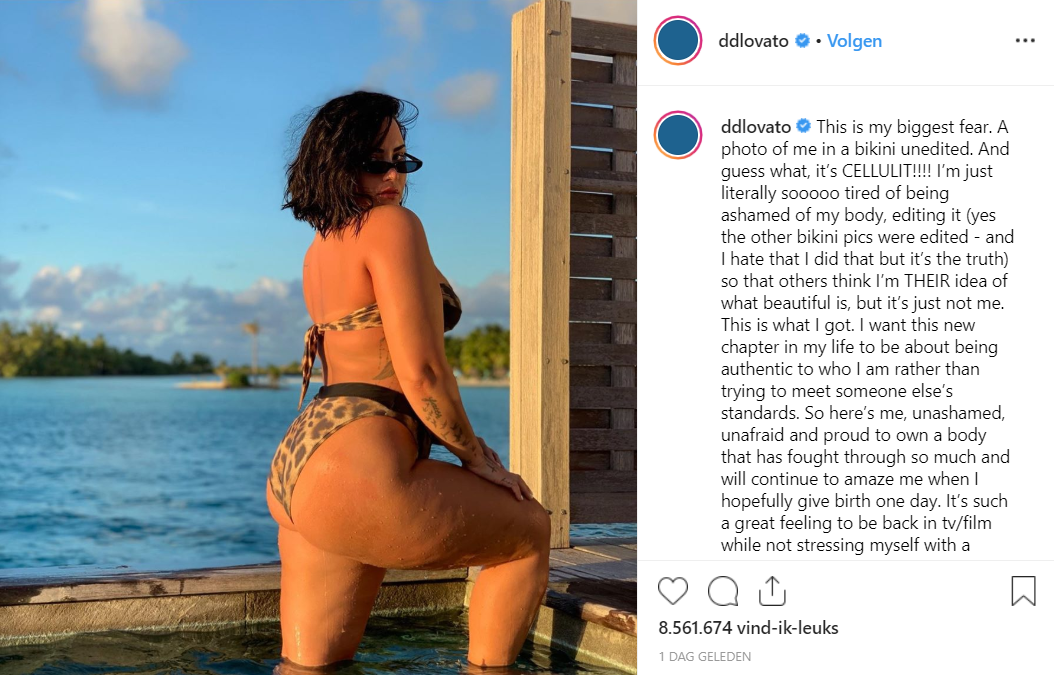Click the 1 DAG GELEDEN timestamp

tap(704, 656)
